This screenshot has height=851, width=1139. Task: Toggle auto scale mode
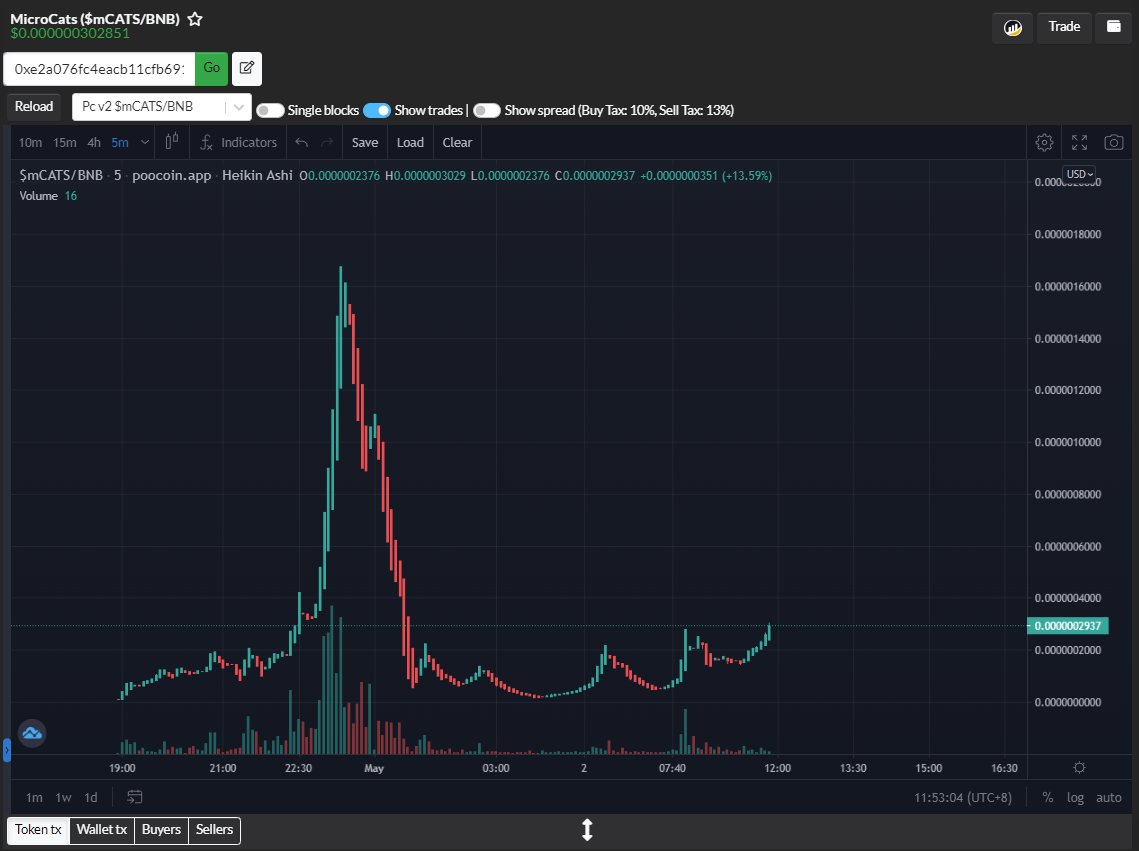pyautogui.click(x=1108, y=797)
